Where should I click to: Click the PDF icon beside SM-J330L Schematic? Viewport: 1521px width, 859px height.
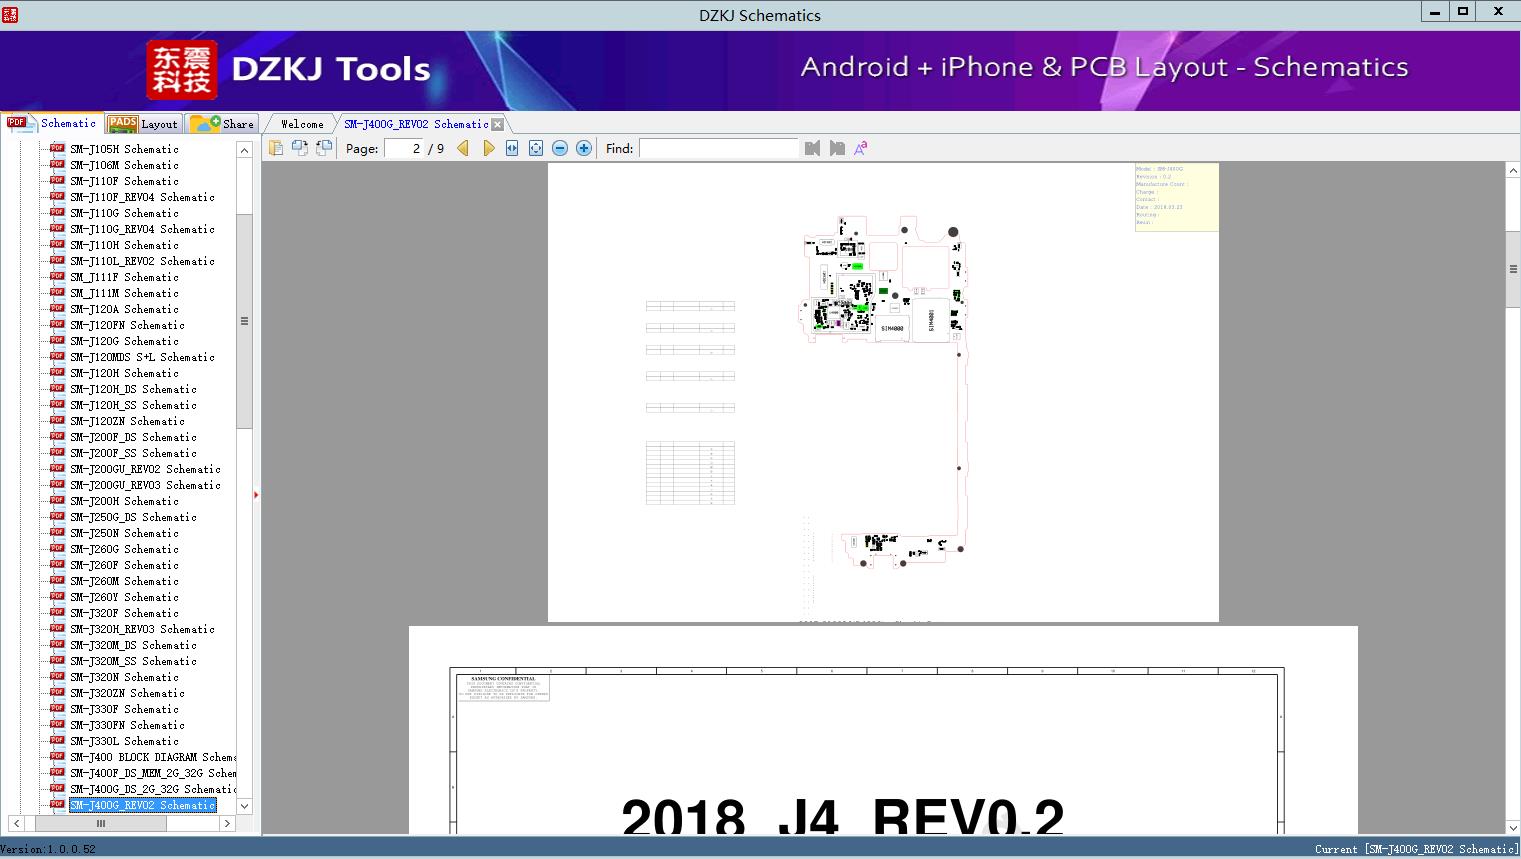point(57,741)
